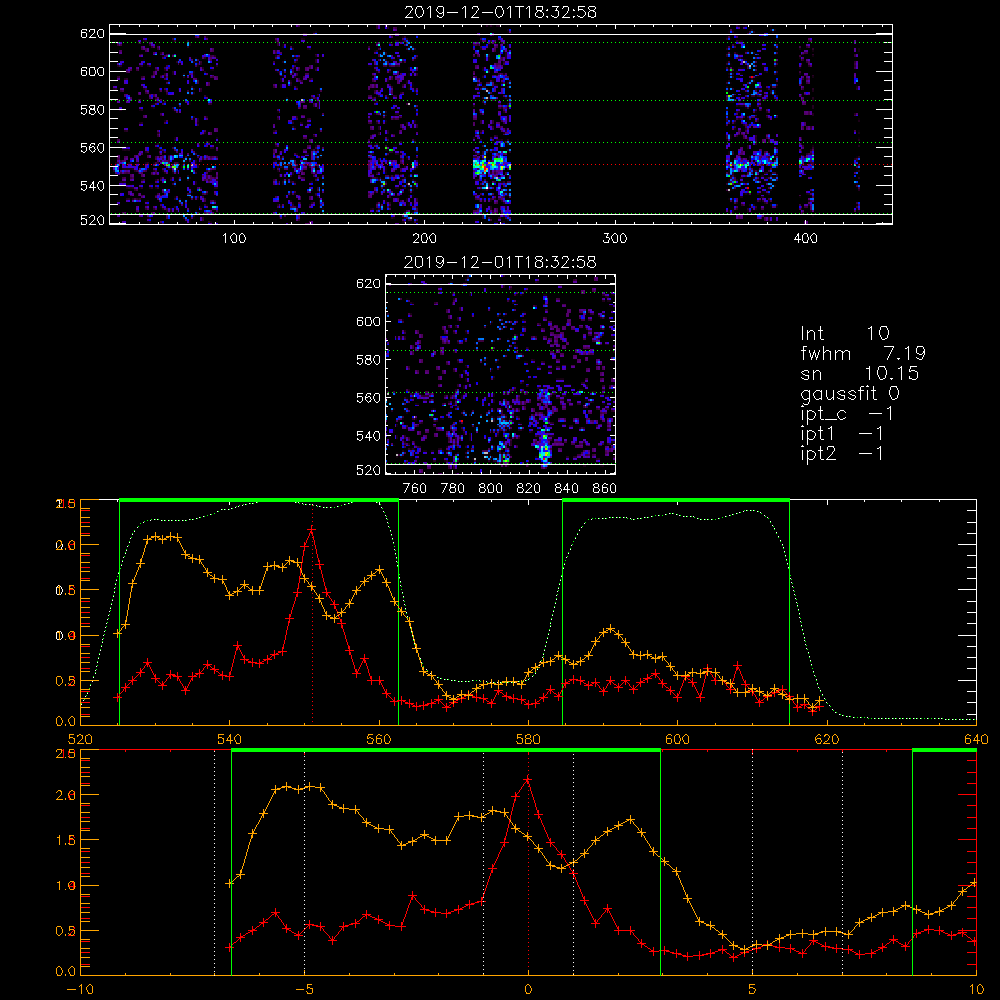Click x-axis label 200 on top spectrogram

(424, 239)
